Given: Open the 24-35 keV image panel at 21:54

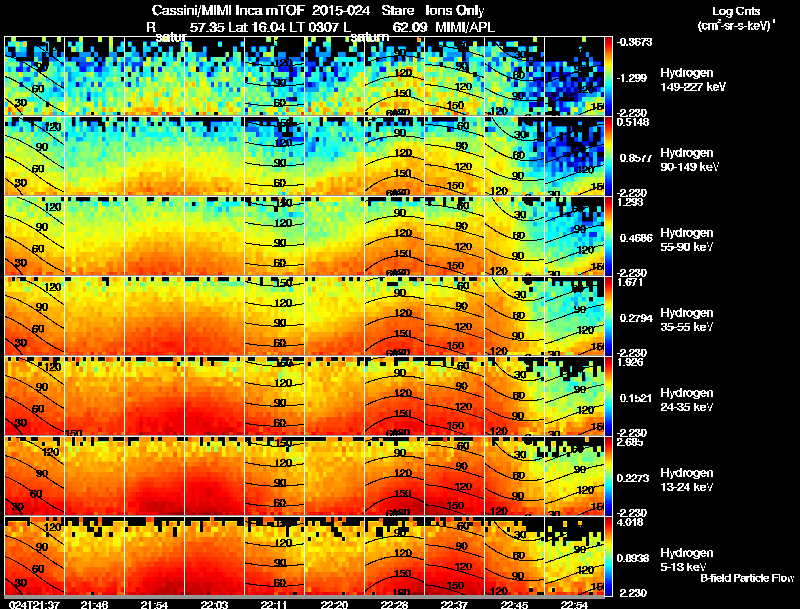Looking at the screenshot, I should (x=155, y=396).
